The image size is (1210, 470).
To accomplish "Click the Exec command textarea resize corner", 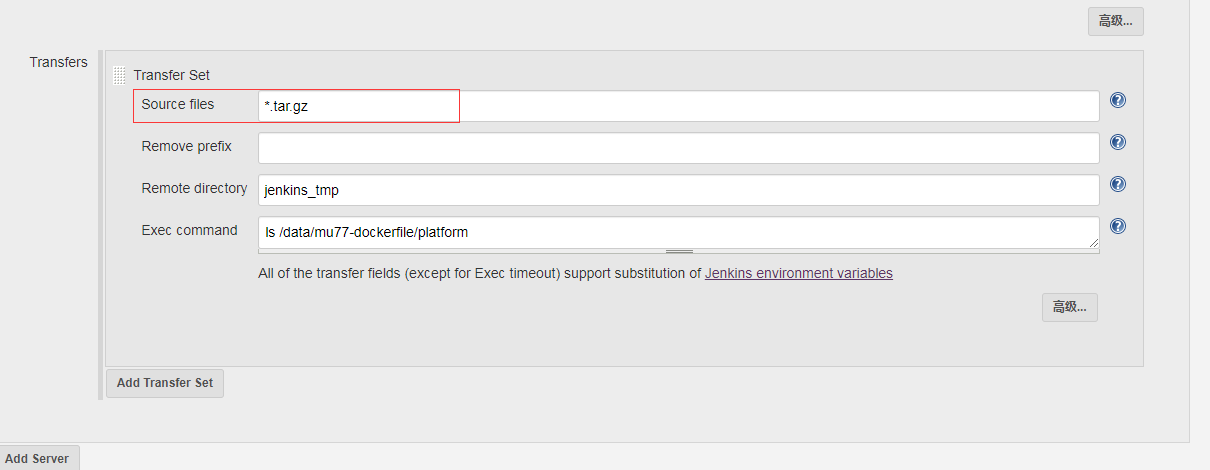I will click(x=1093, y=242).
